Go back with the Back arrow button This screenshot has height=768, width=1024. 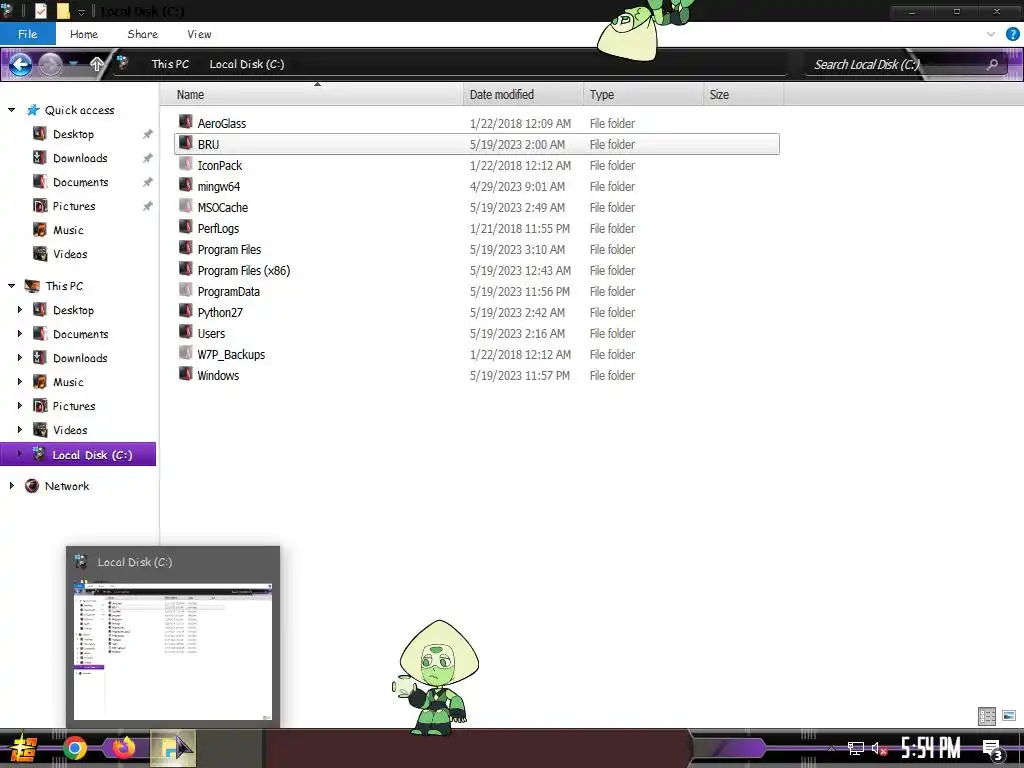pyautogui.click(x=20, y=64)
